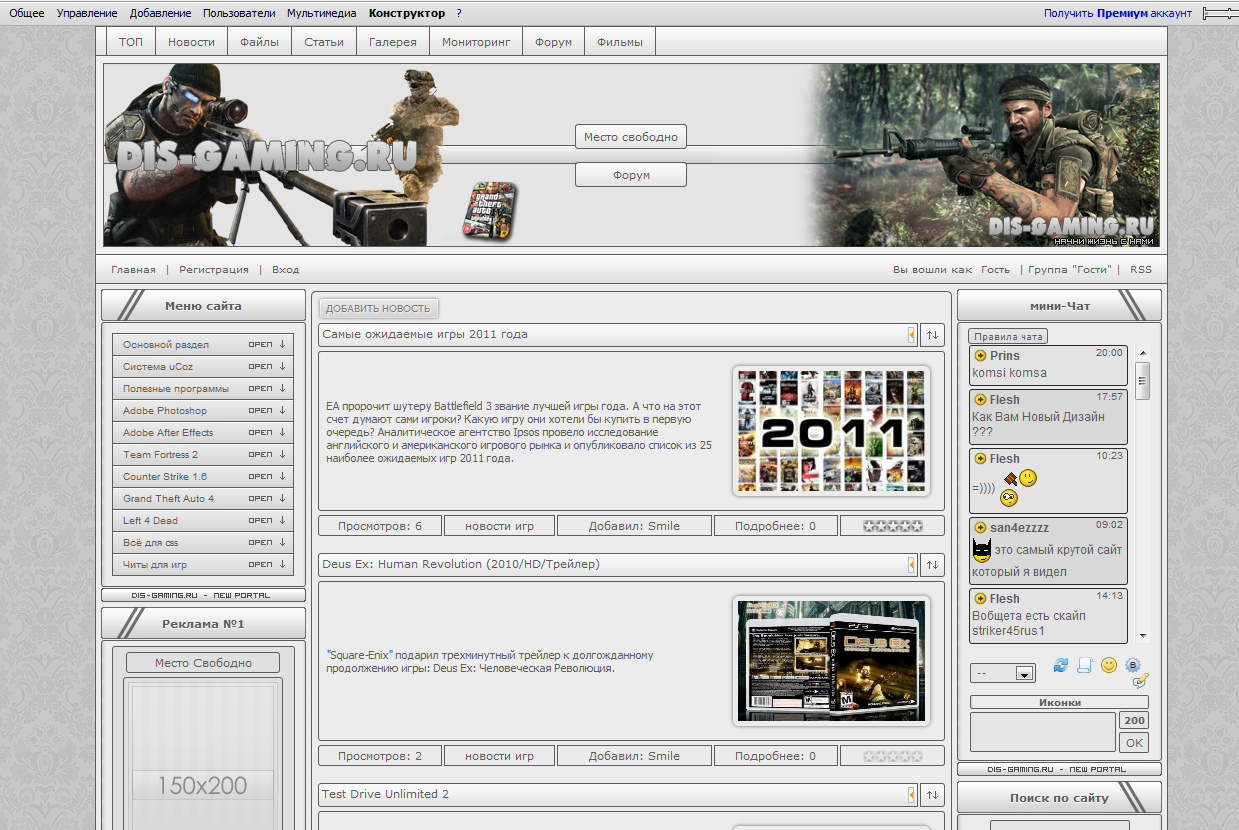This screenshot has height=830, width=1239.
Task: Open the Deus Ex box art thumbnail
Action: (831, 661)
